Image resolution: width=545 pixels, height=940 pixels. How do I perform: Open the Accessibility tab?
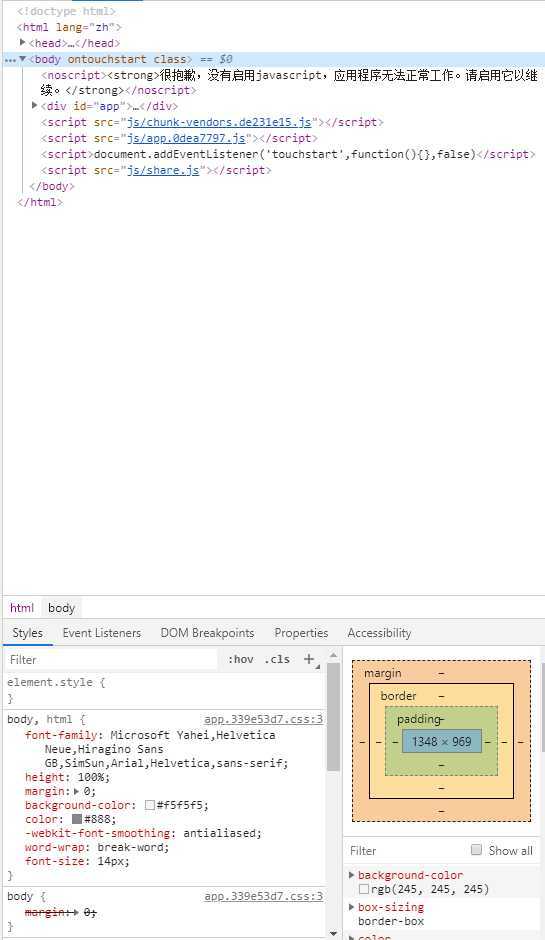pyautogui.click(x=379, y=633)
